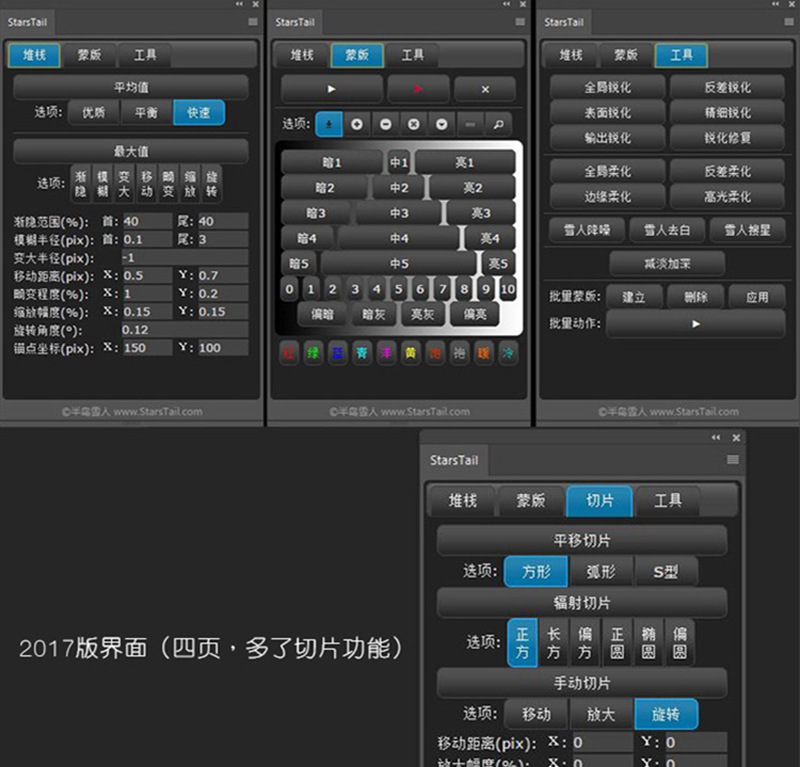The height and width of the screenshot is (767, 800).
Task: Click the red play button in mask panel
Action: coord(418,89)
